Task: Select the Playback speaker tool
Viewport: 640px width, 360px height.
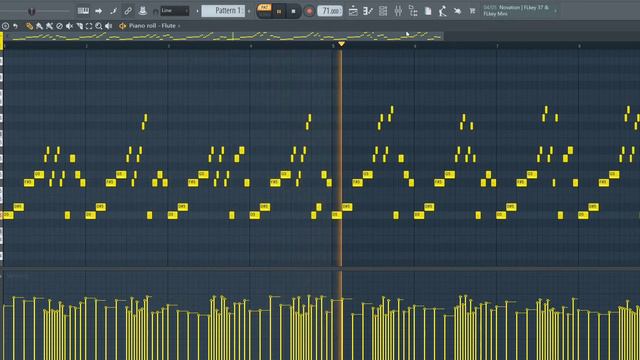Action: click(x=109, y=26)
